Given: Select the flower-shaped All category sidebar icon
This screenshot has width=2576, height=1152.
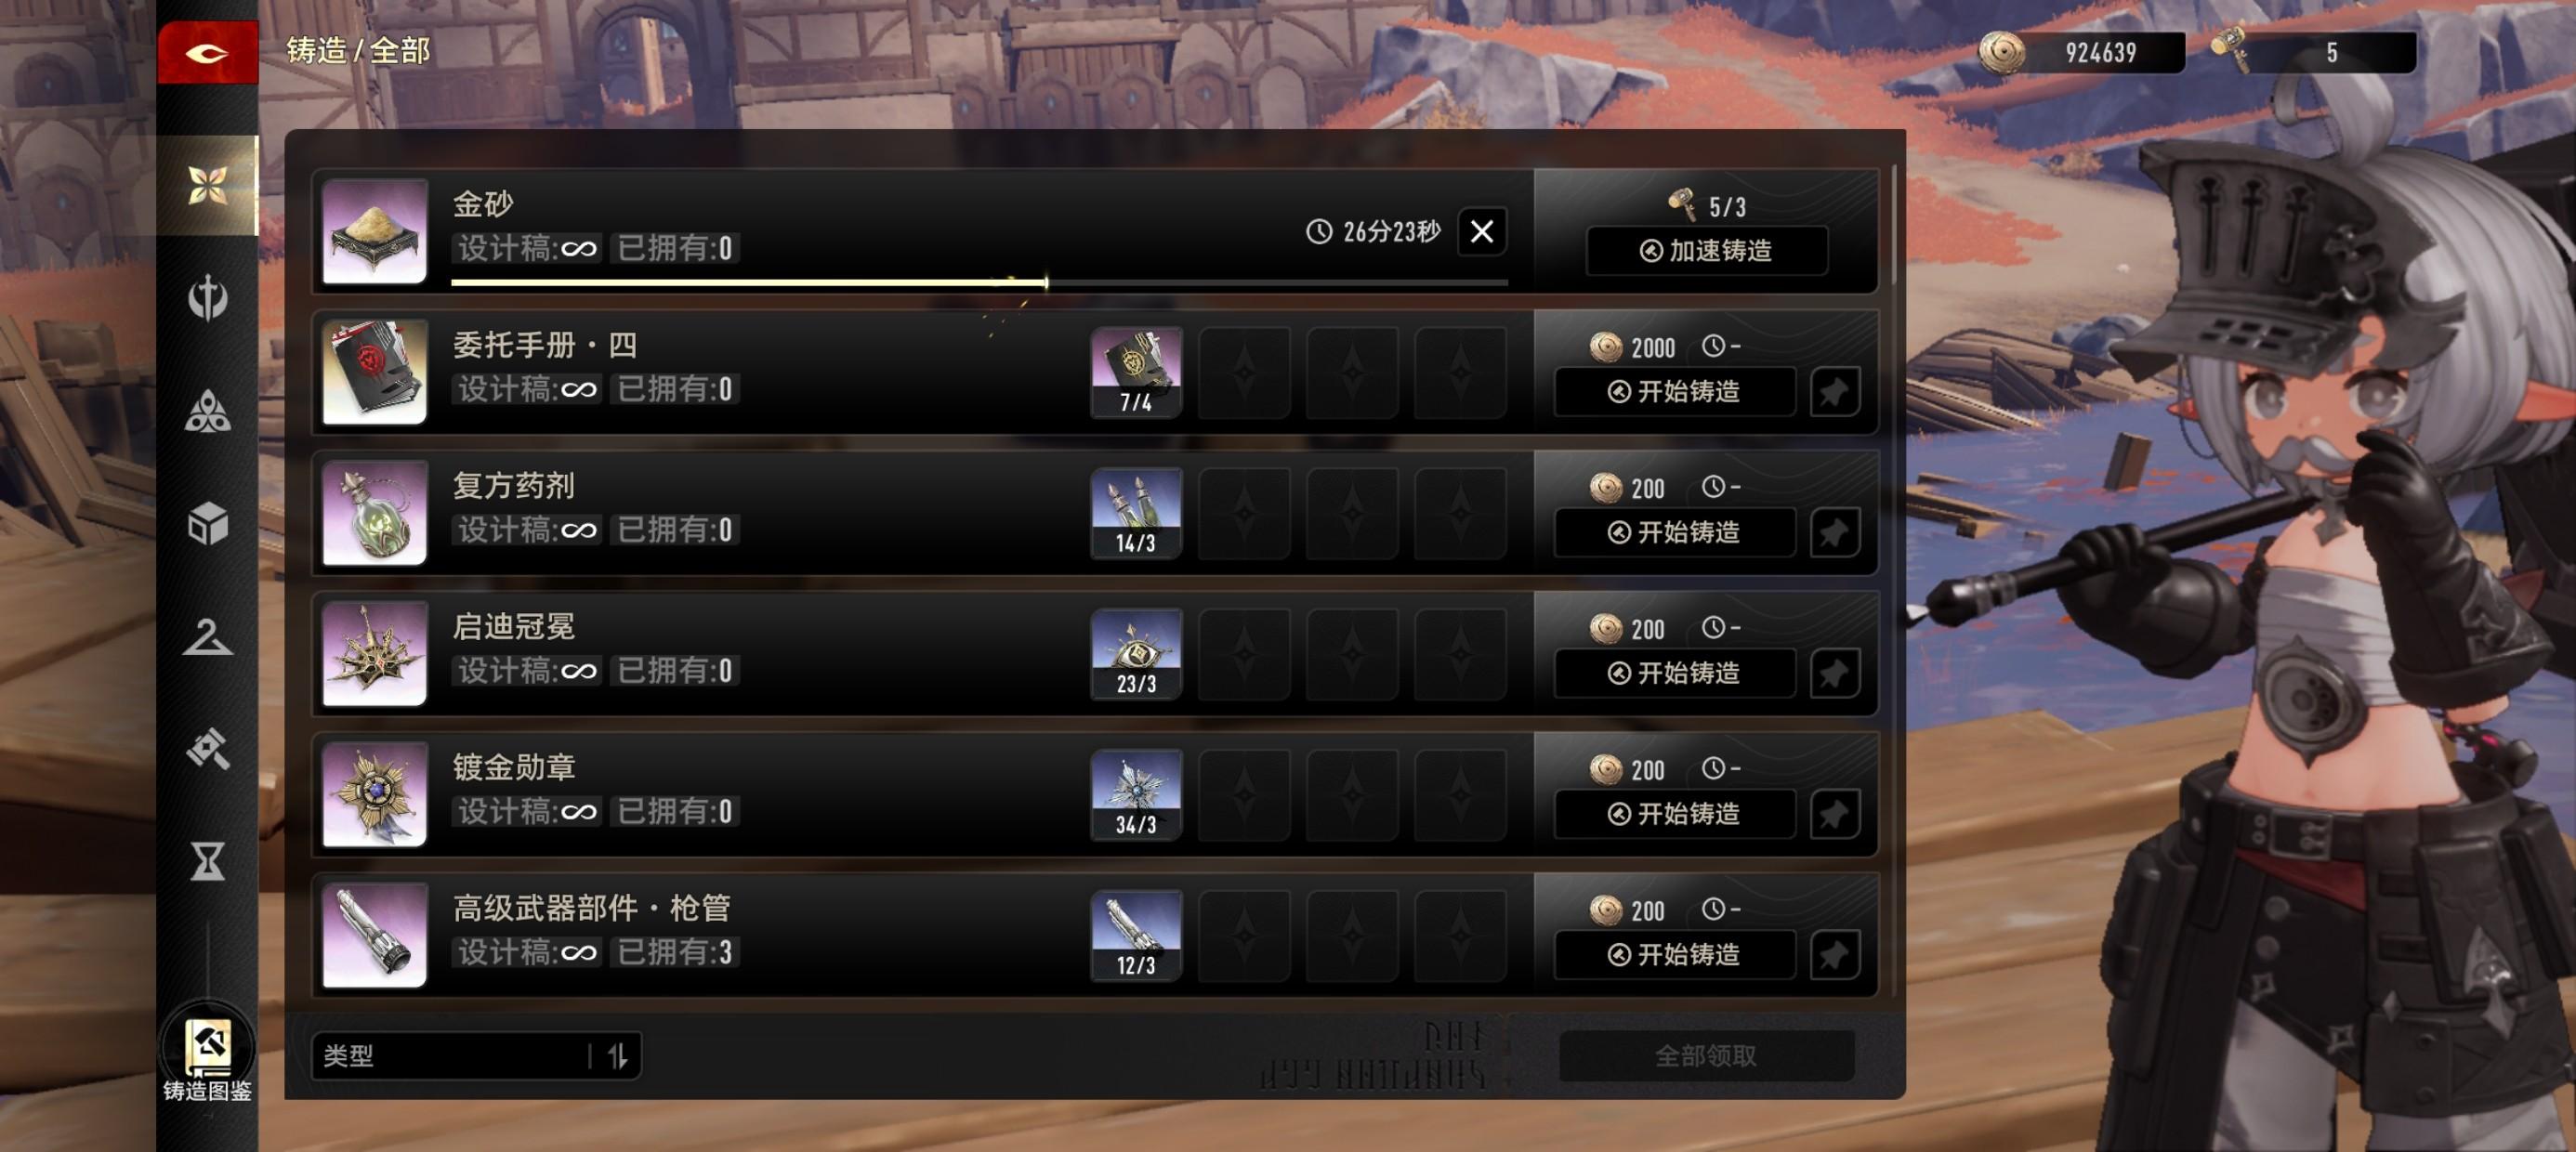Looking at the screenshot, I should click(207, 185).
